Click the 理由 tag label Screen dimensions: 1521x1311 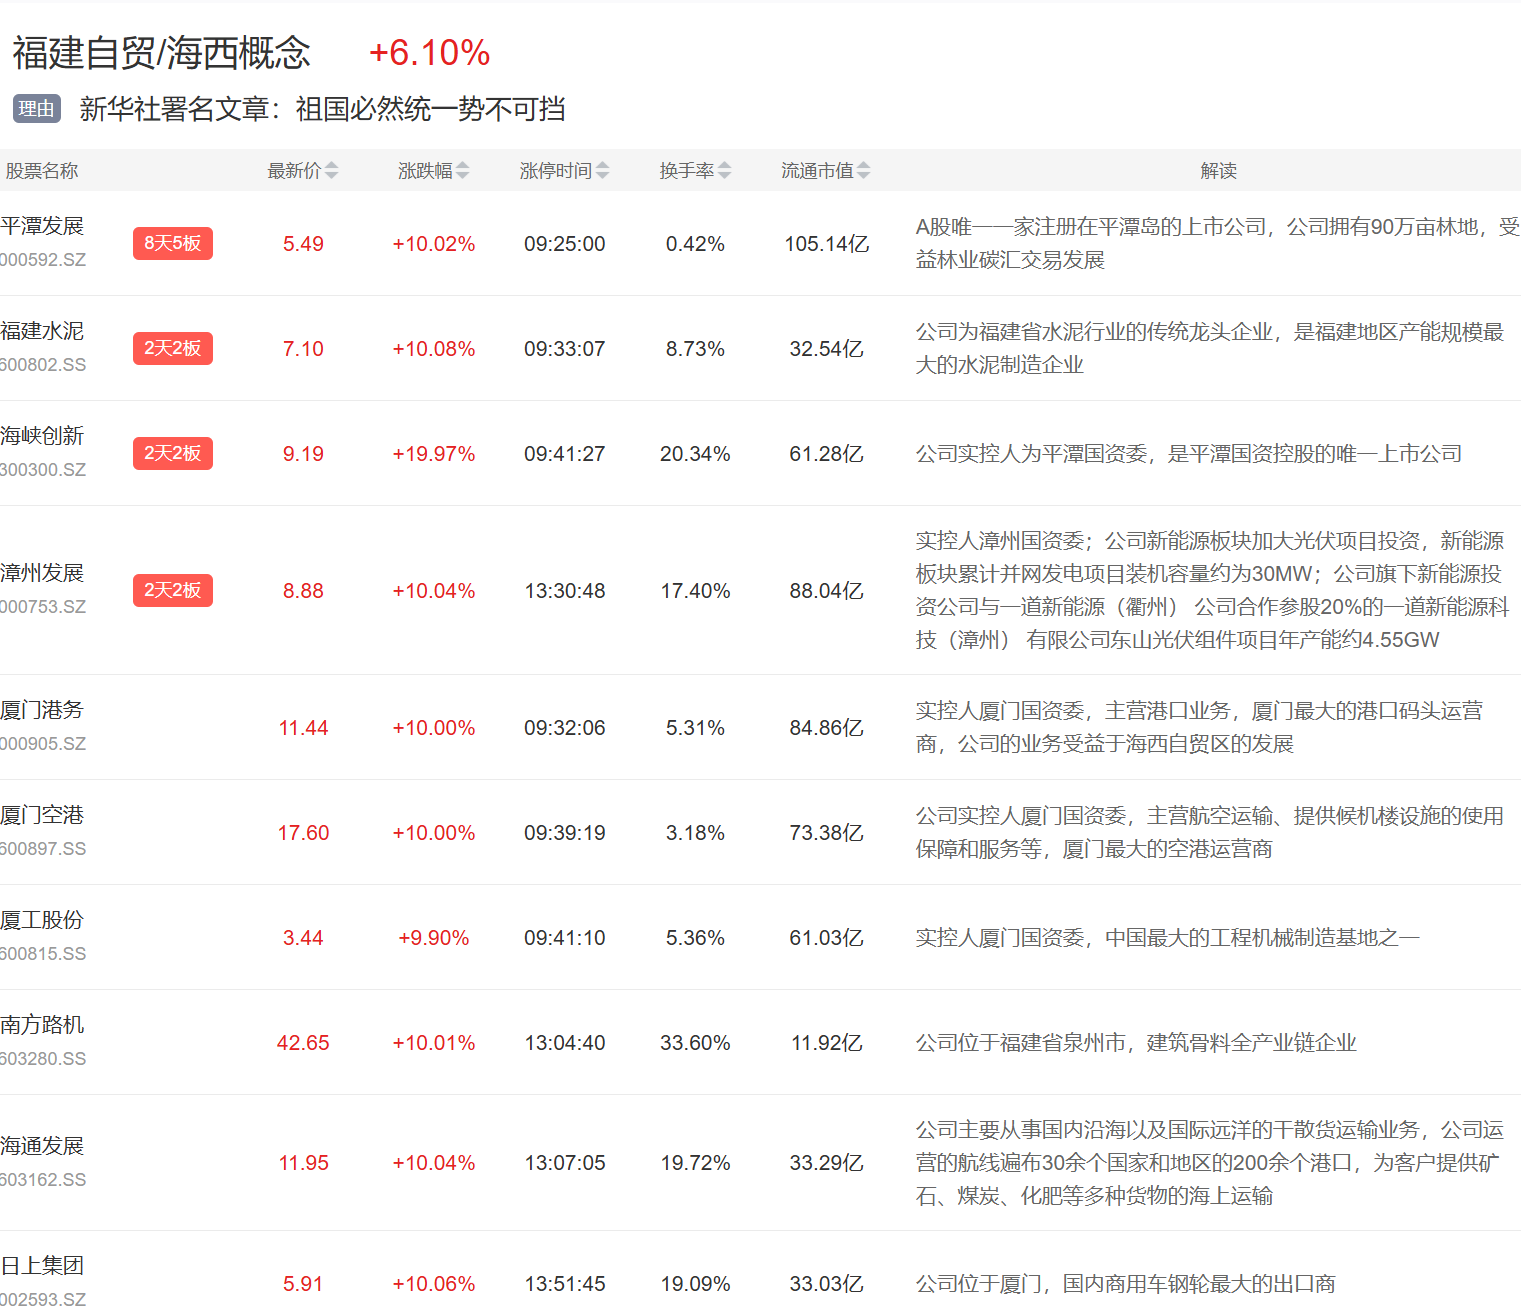click(37, 109)
